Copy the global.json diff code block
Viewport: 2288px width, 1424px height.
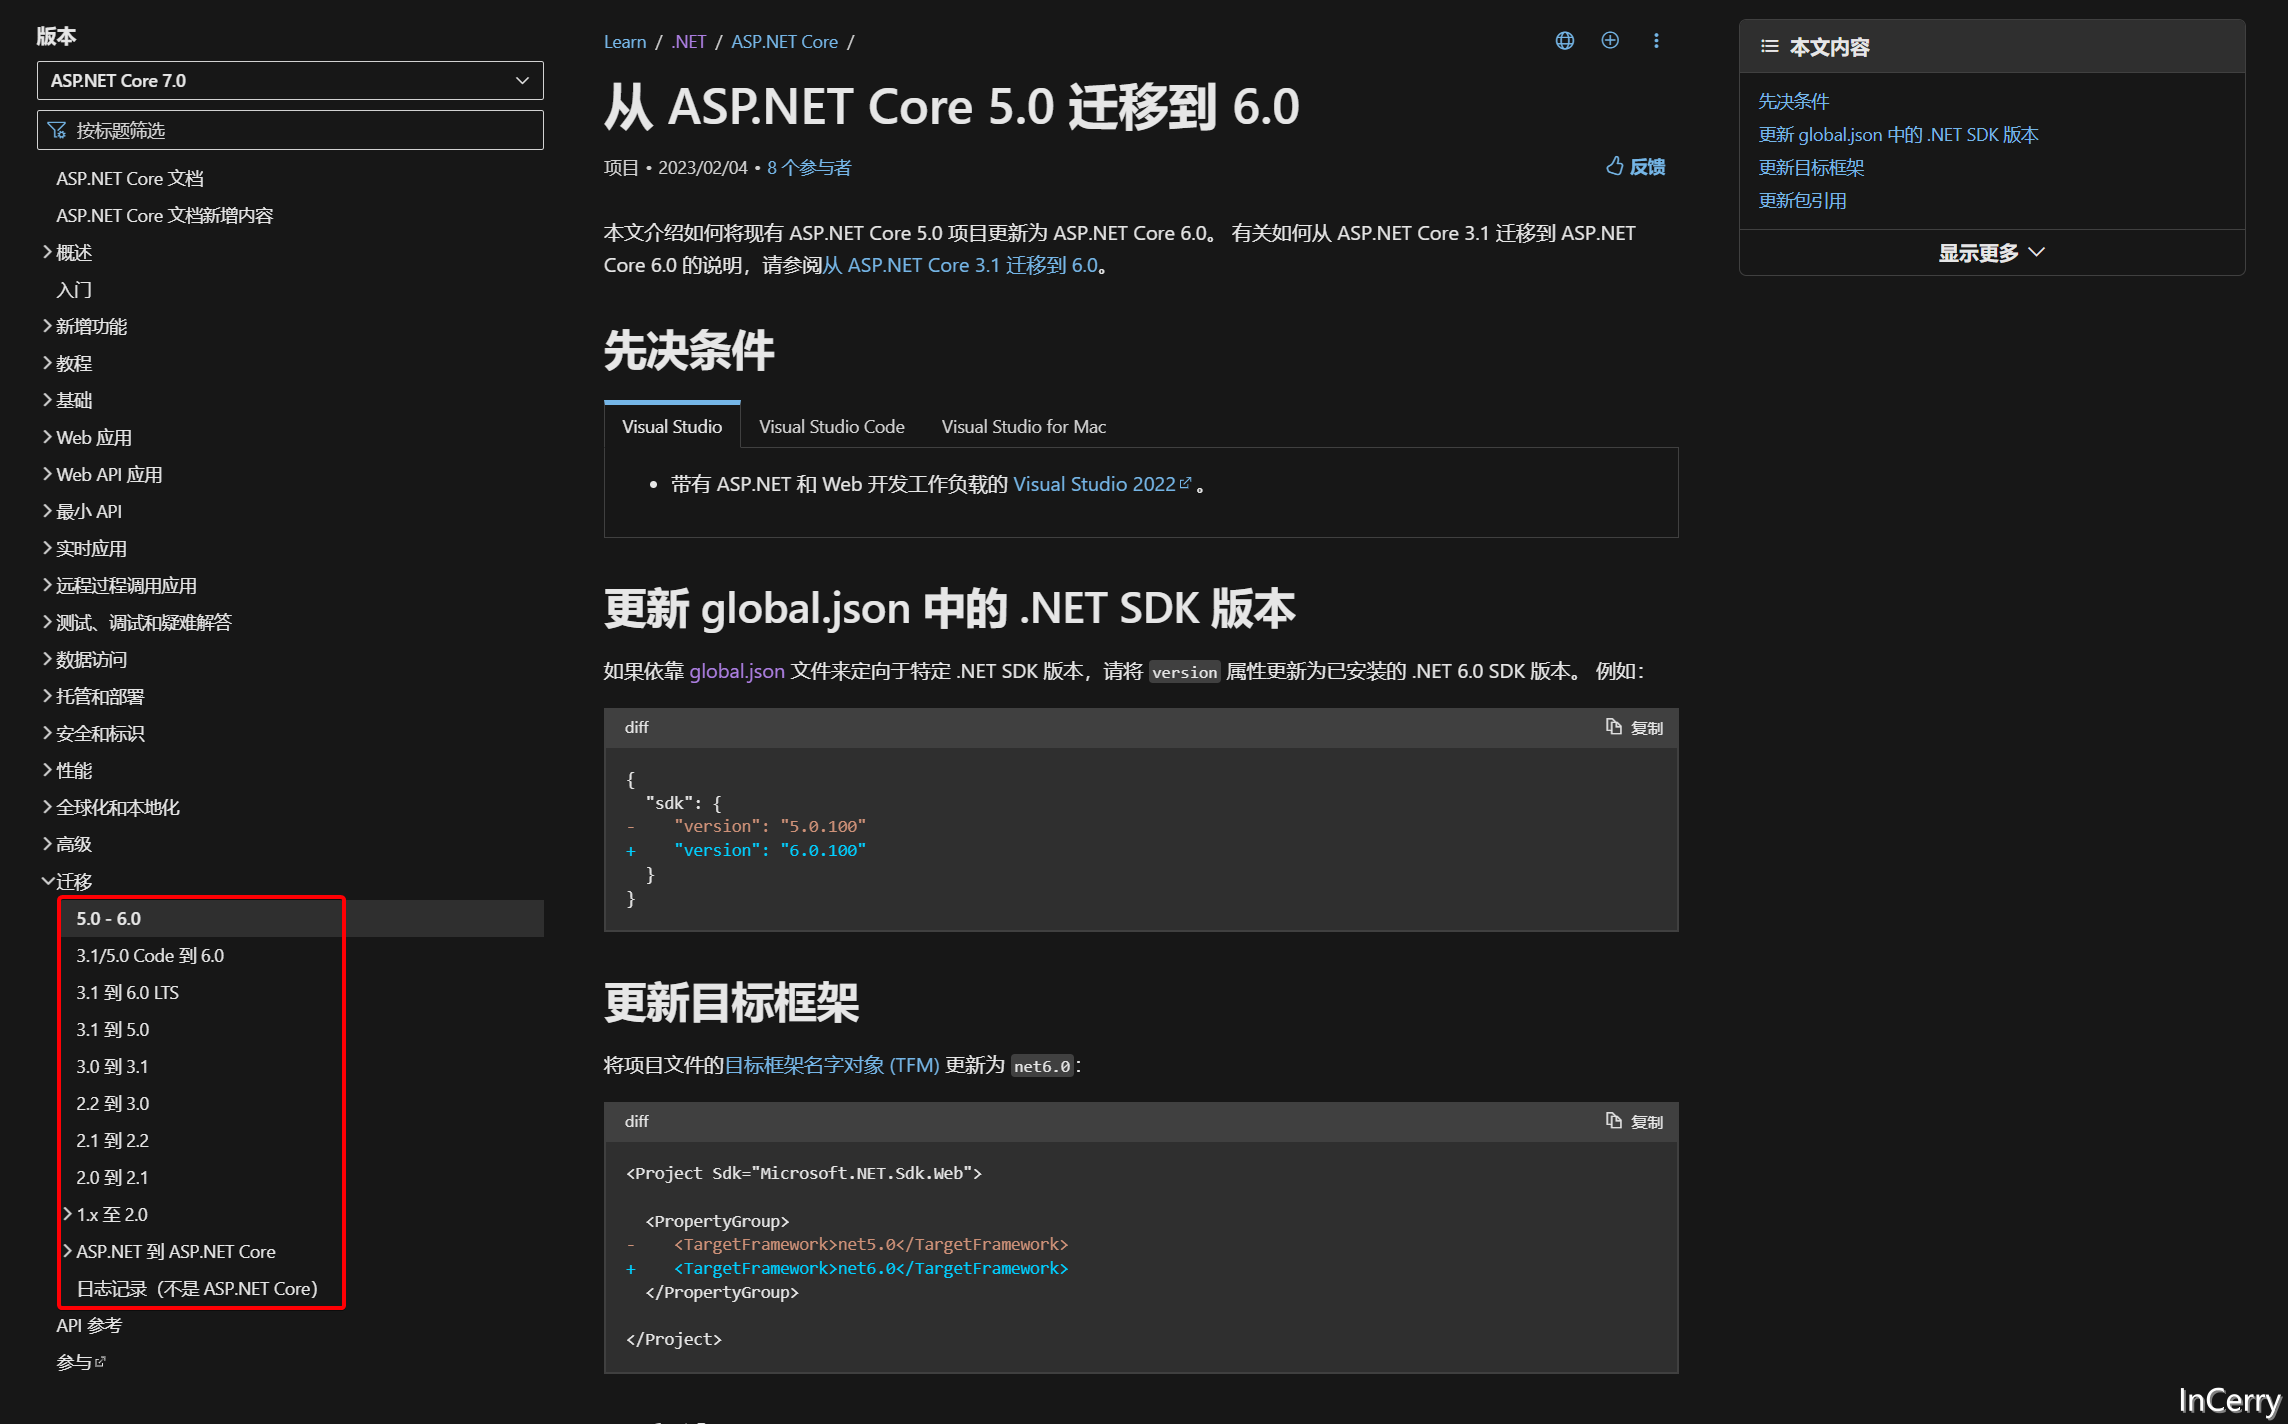pos(1634,728)
